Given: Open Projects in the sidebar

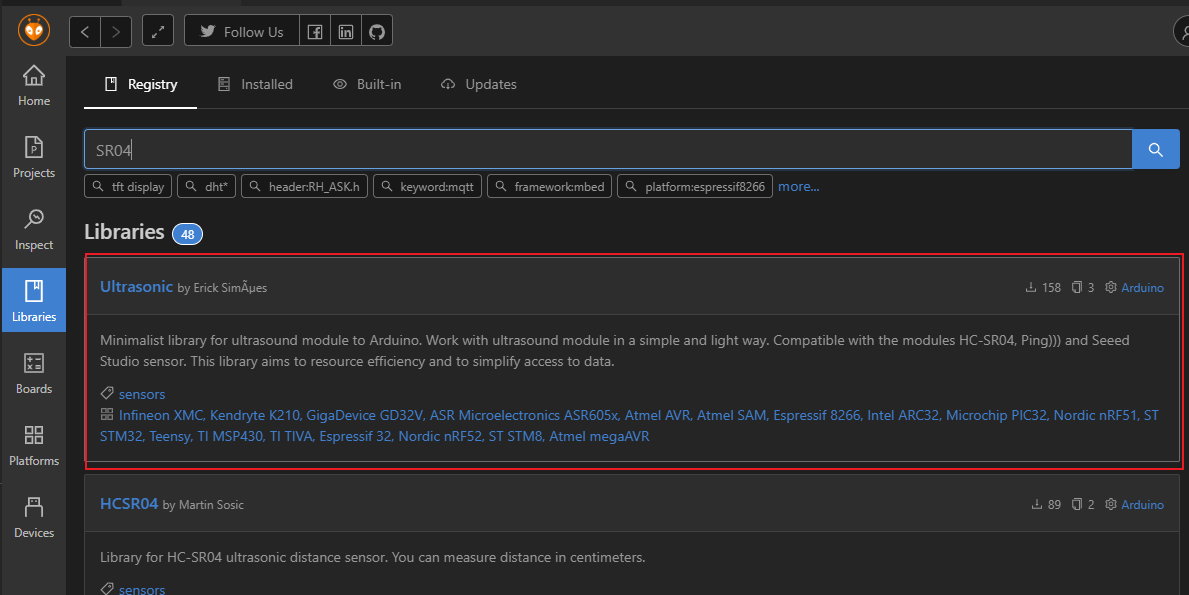Looking at the screenshot, I should pos(33,157).
